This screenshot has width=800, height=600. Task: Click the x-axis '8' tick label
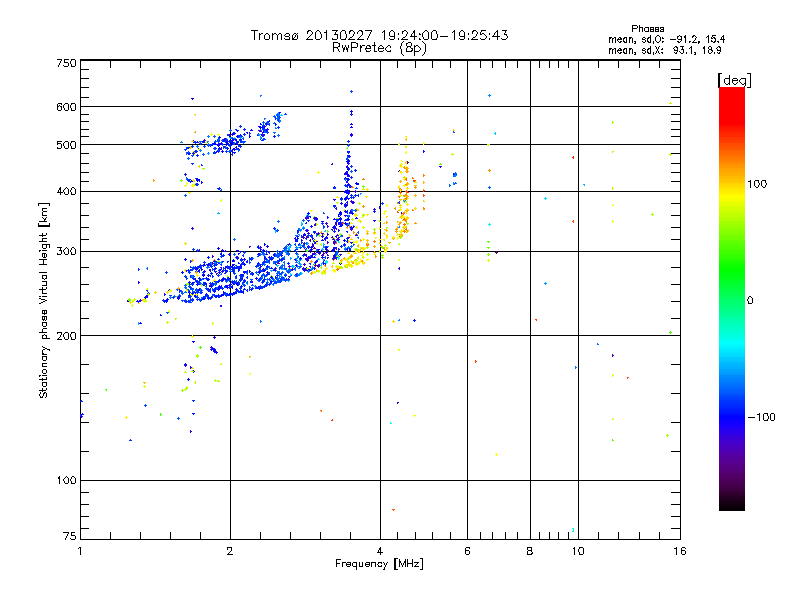[530, 551]
